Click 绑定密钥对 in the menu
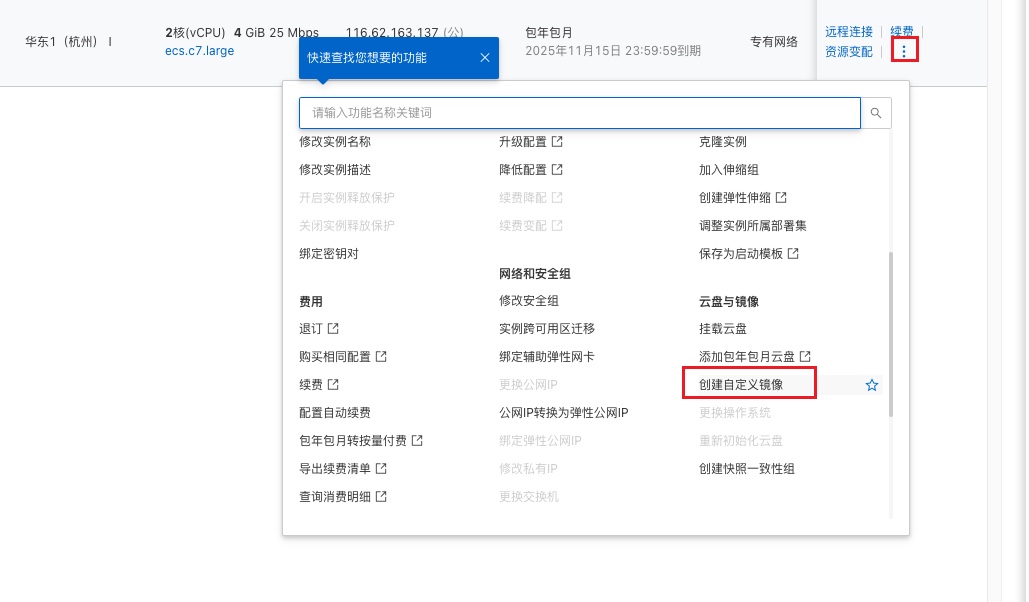The image size is (1029, 602). pyautogui.click(x=329, y=254)
